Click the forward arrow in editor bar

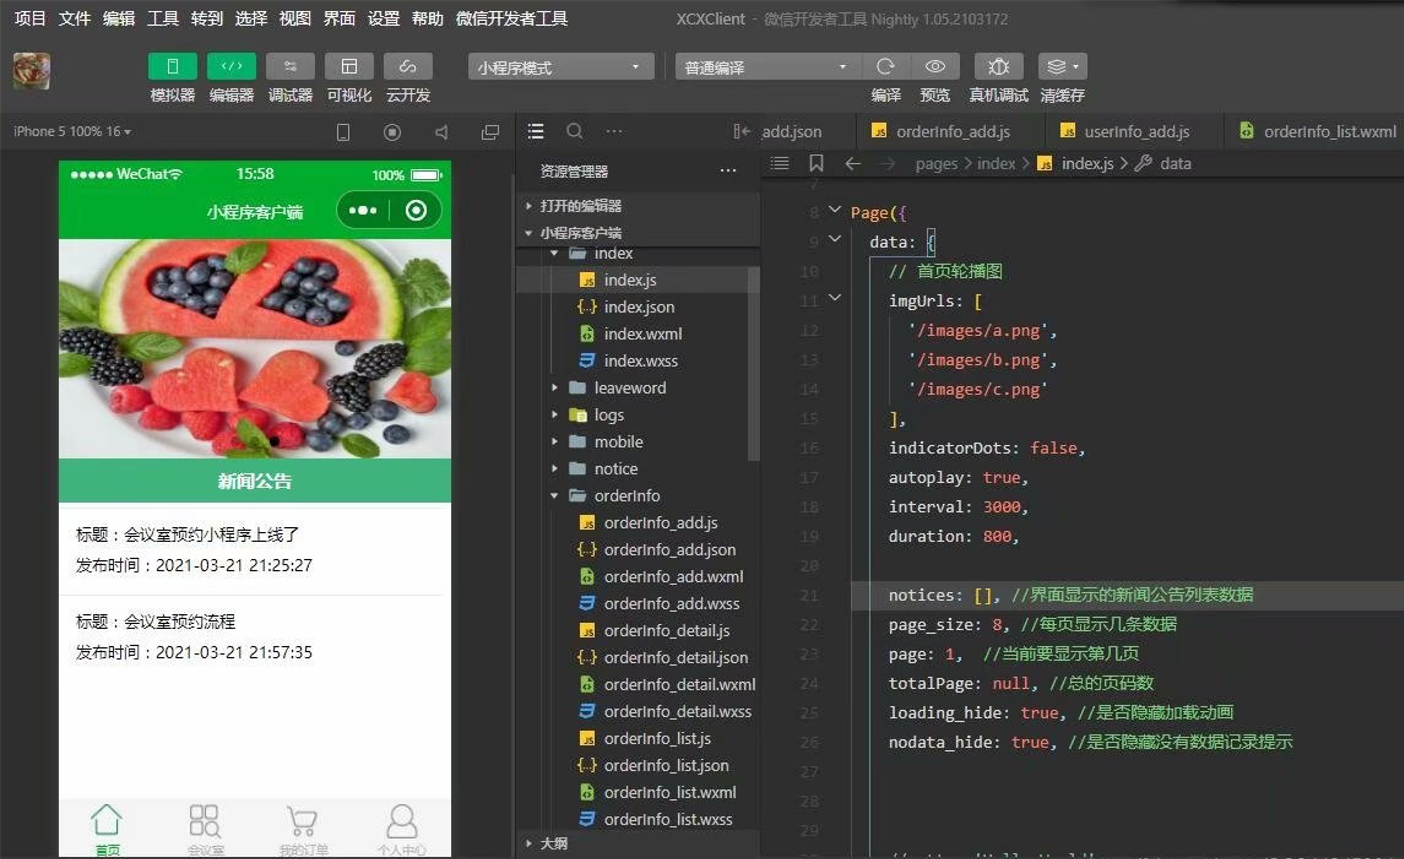coord(886,163)
